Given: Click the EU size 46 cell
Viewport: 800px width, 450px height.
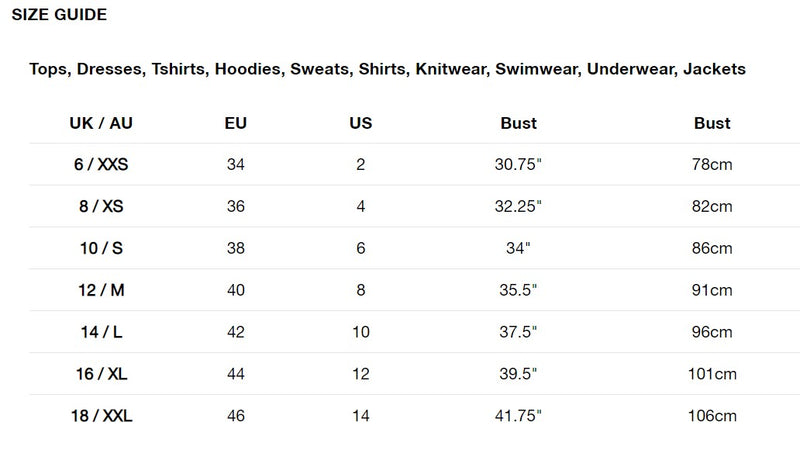Looking at the screenshot, I should click(236, 416).
